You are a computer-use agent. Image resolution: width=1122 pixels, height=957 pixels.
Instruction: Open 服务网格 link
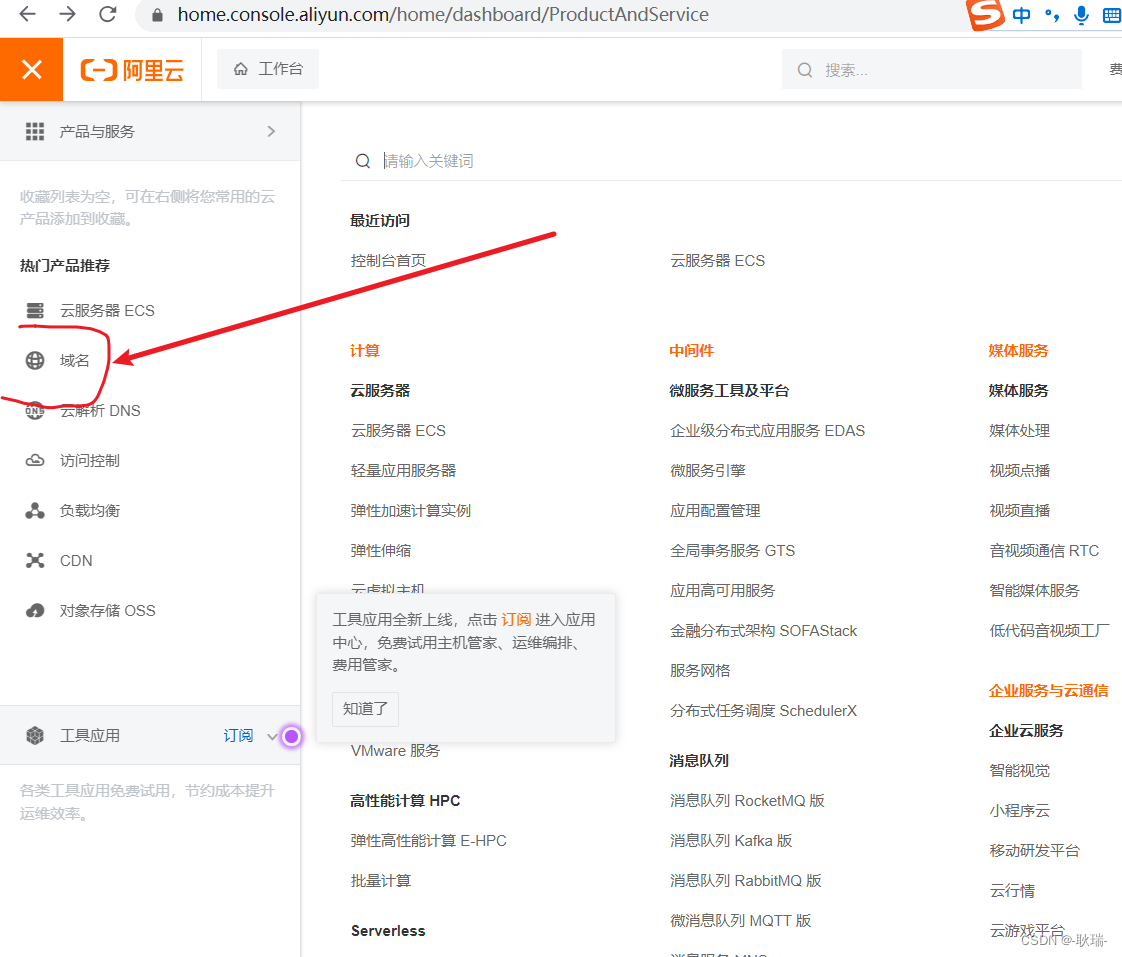(x=700, y=671)
